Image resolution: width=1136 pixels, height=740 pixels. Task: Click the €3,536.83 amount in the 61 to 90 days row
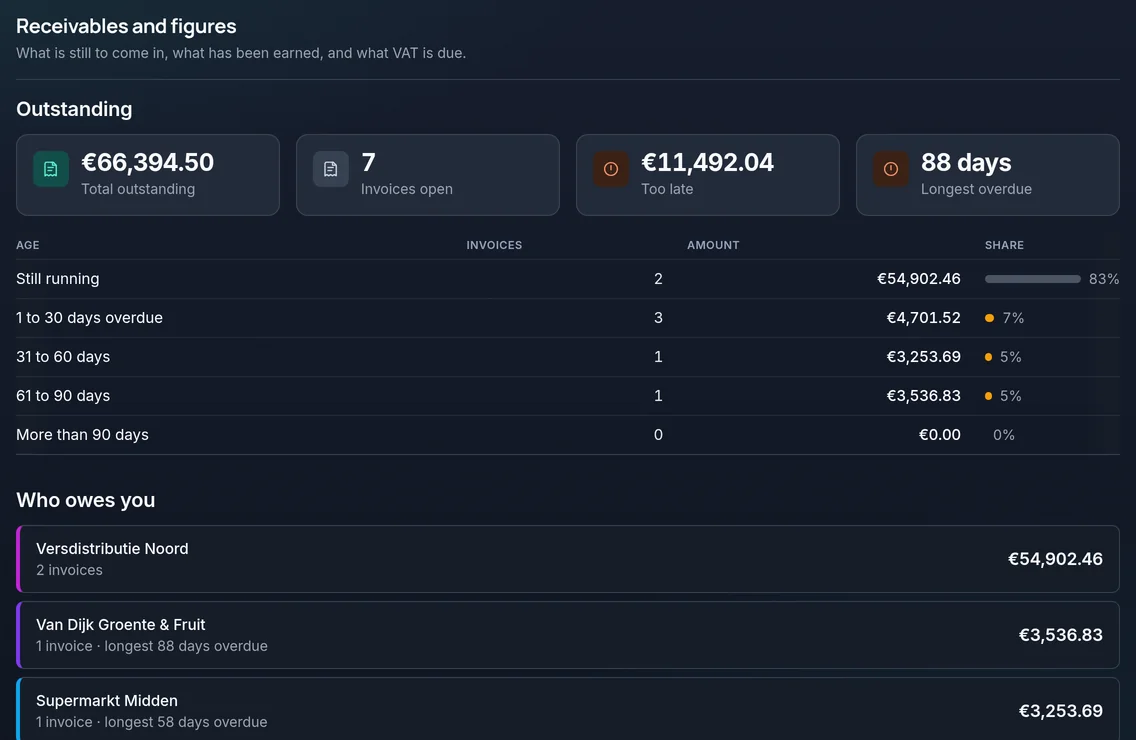[923, 396]
